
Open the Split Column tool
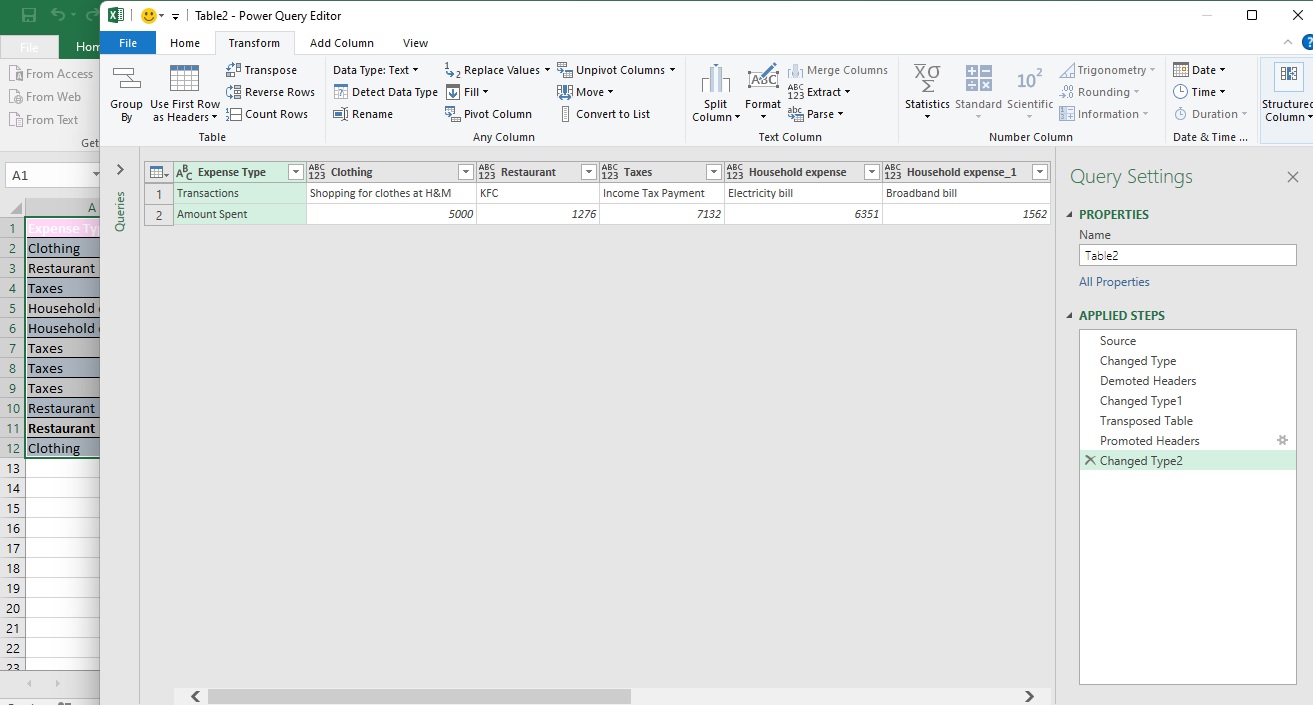pyautogui.click(x=714, y=92)
